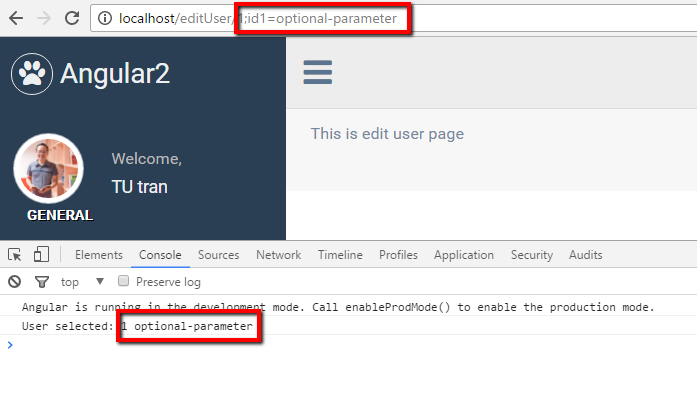Open the Audits tab

[585, 255]
